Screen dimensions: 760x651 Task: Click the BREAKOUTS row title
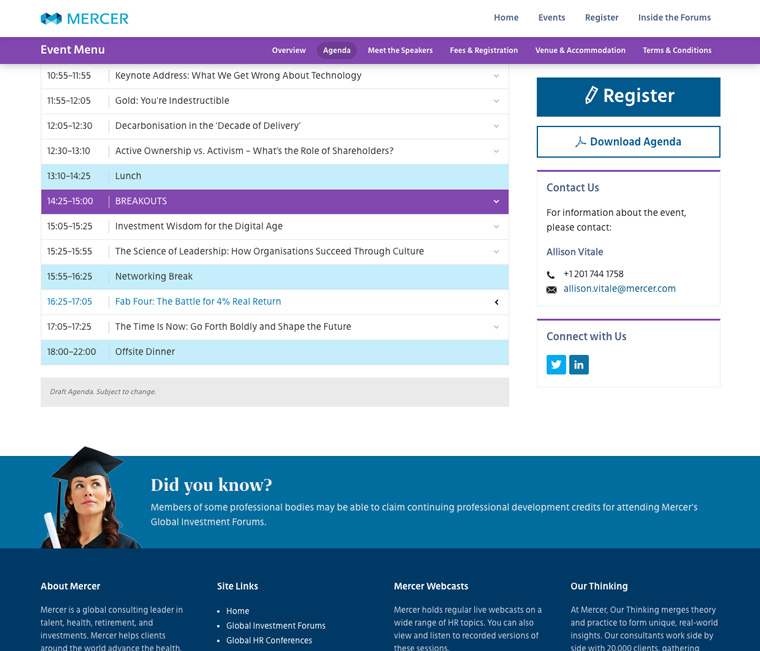tap(141, 201)
